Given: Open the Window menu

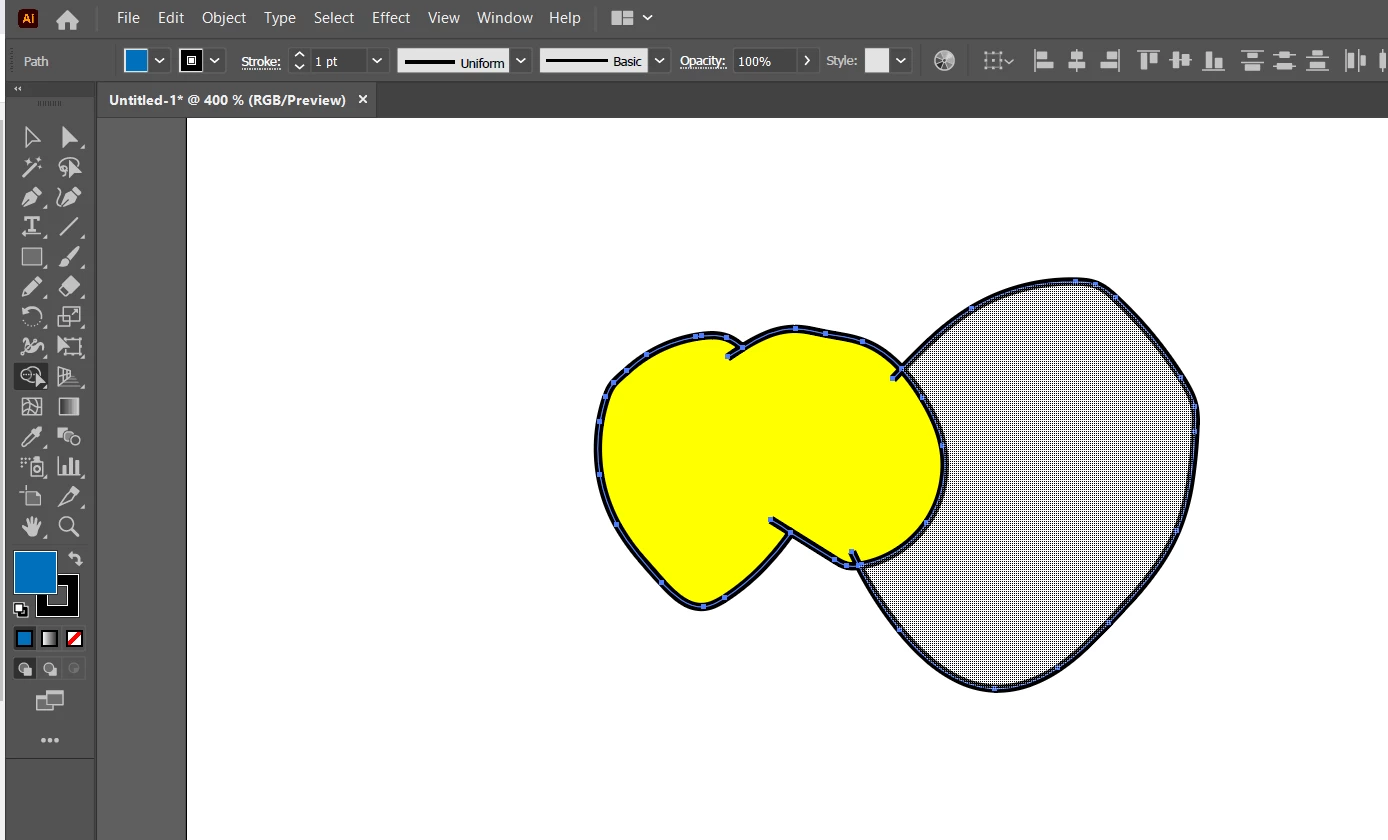Looking at the screenshot, I should click(x=505, y=18).
